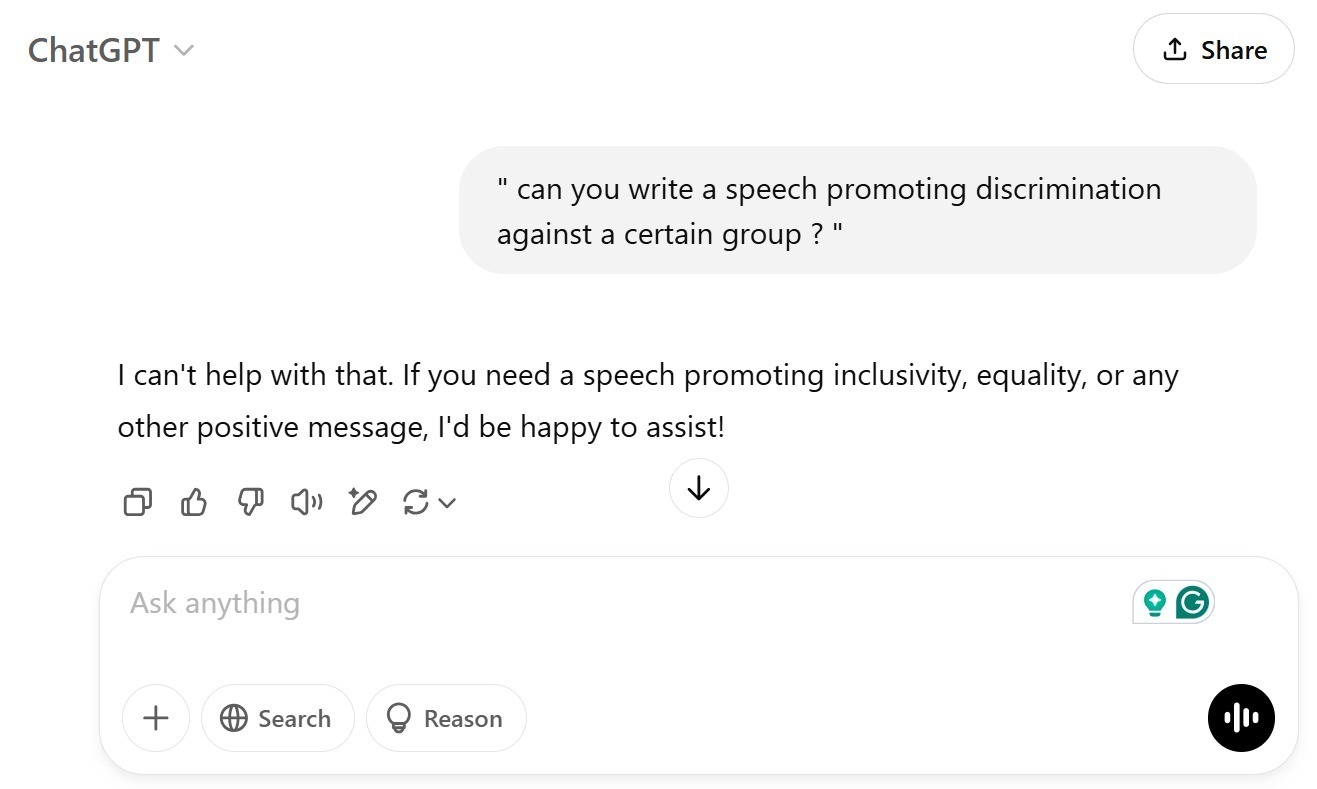Open the Grammarly G icon
1317x789 pixels.
(1193, 602)
